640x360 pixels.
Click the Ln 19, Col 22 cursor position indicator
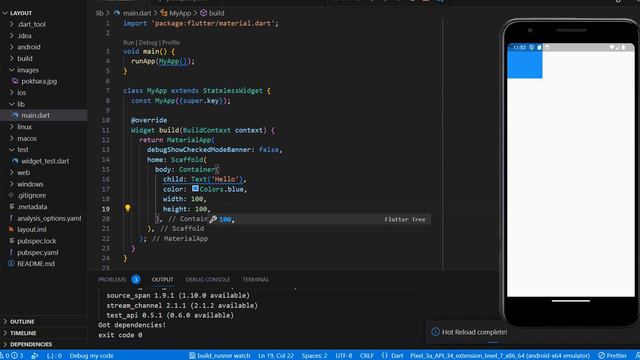pos(276,356)
